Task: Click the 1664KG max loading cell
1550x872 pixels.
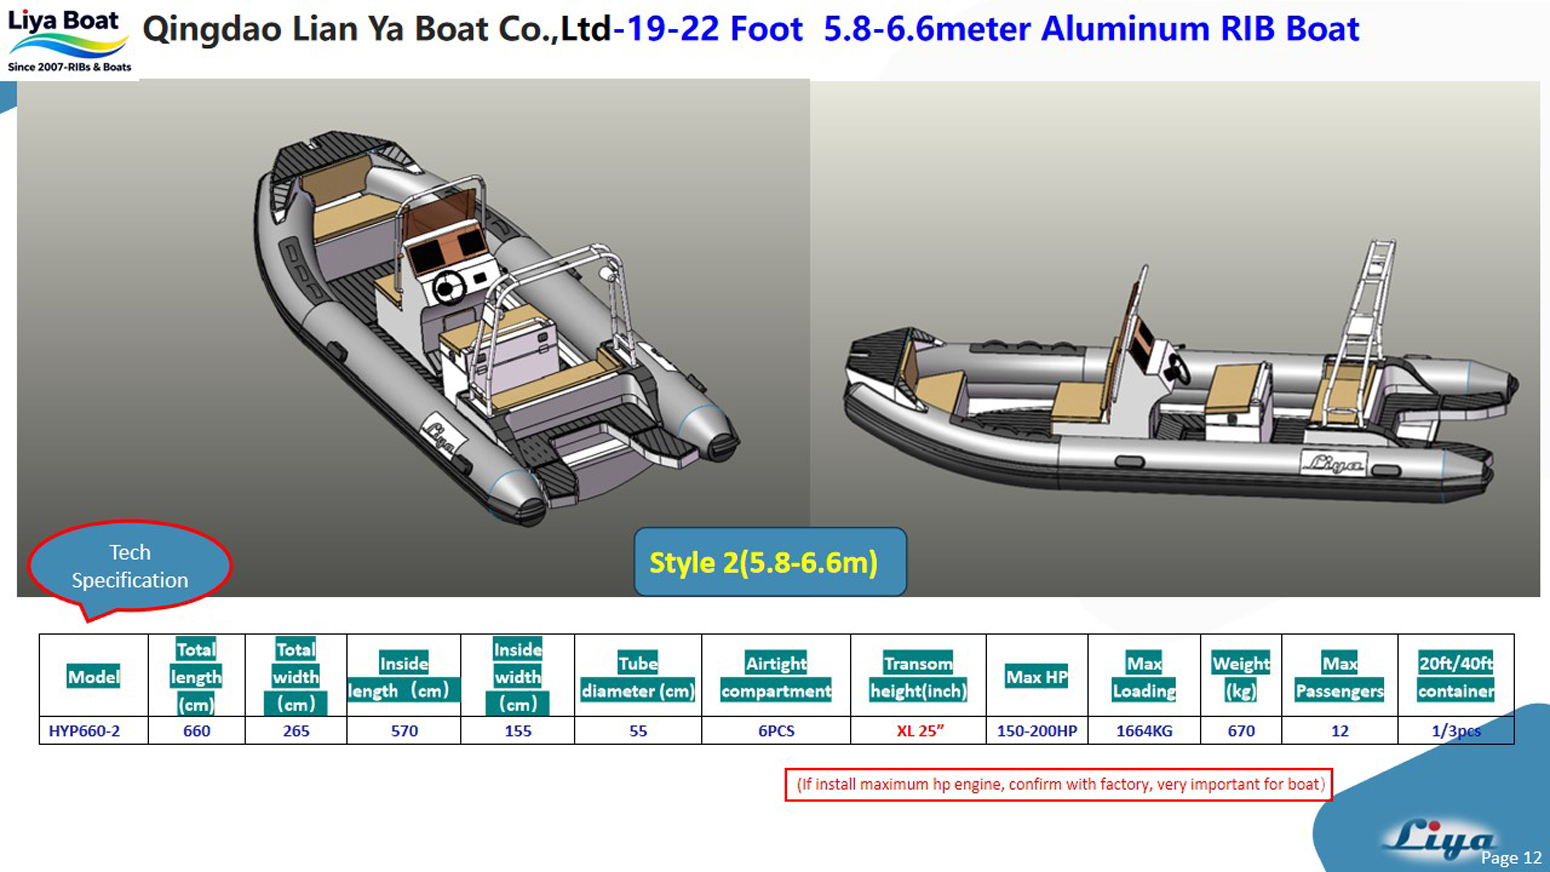Action: 1143,731
